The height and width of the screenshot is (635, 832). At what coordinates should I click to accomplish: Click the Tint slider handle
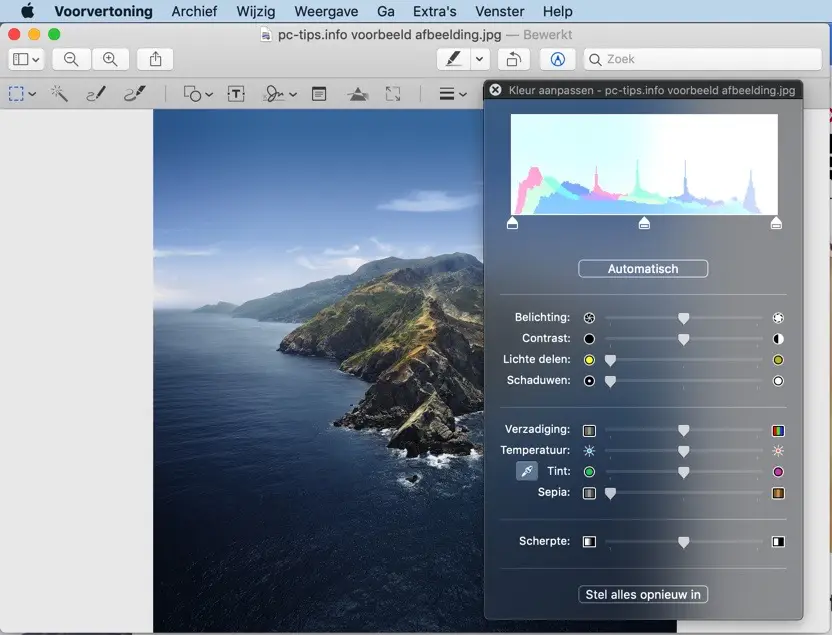[683, 472]
